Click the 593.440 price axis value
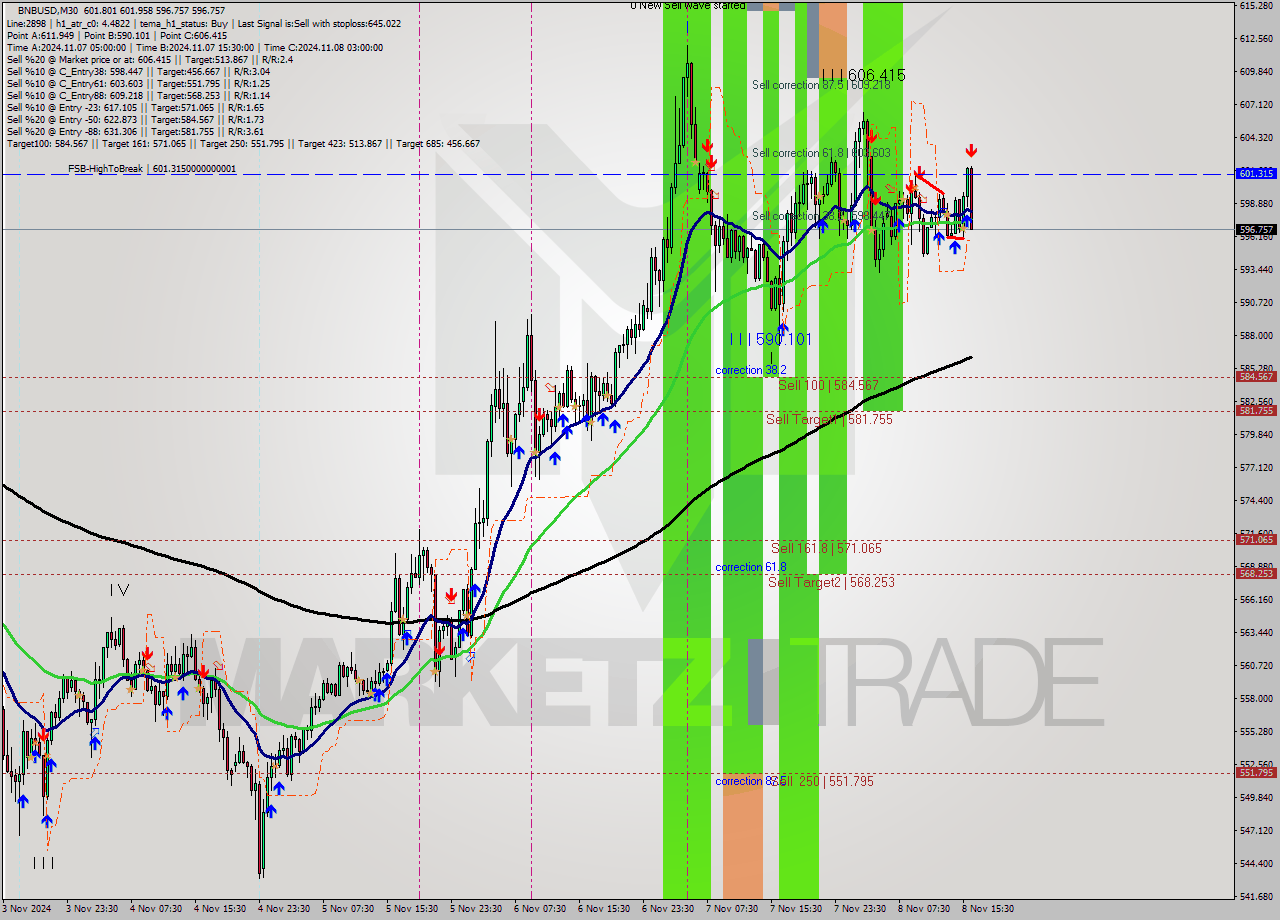 (1255, 270)
